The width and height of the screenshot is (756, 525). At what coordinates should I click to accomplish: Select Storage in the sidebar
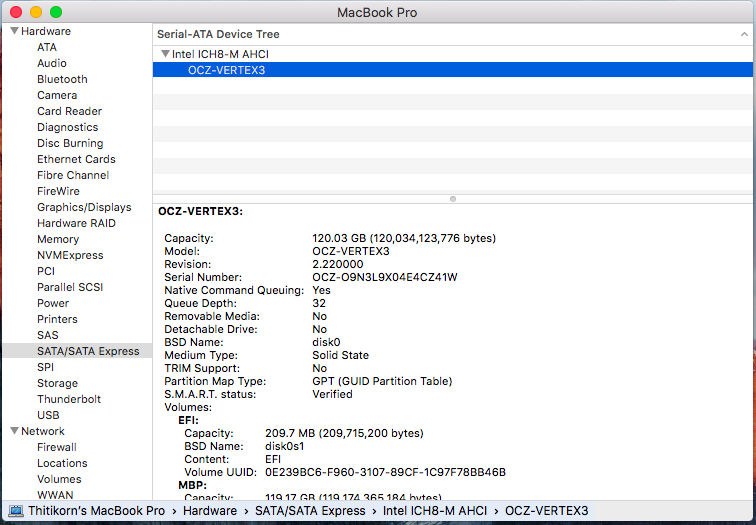point(57,383)
